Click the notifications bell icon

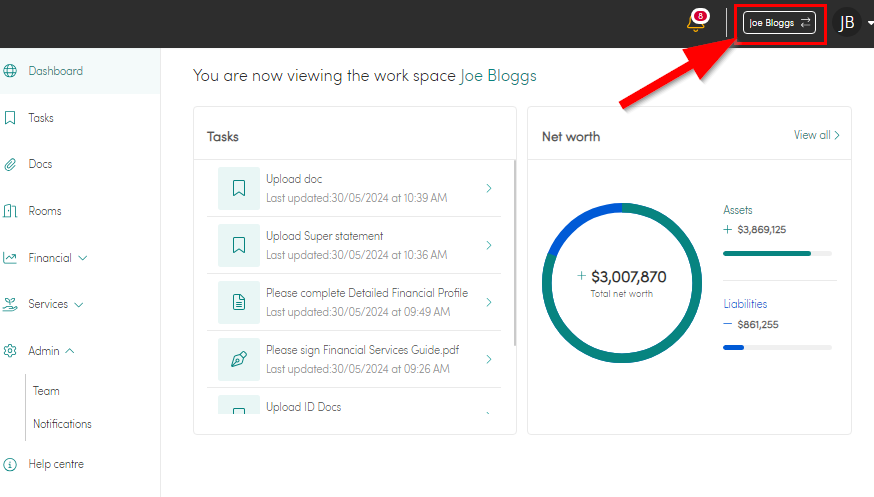pyautogui.click(x=696, y=22)
